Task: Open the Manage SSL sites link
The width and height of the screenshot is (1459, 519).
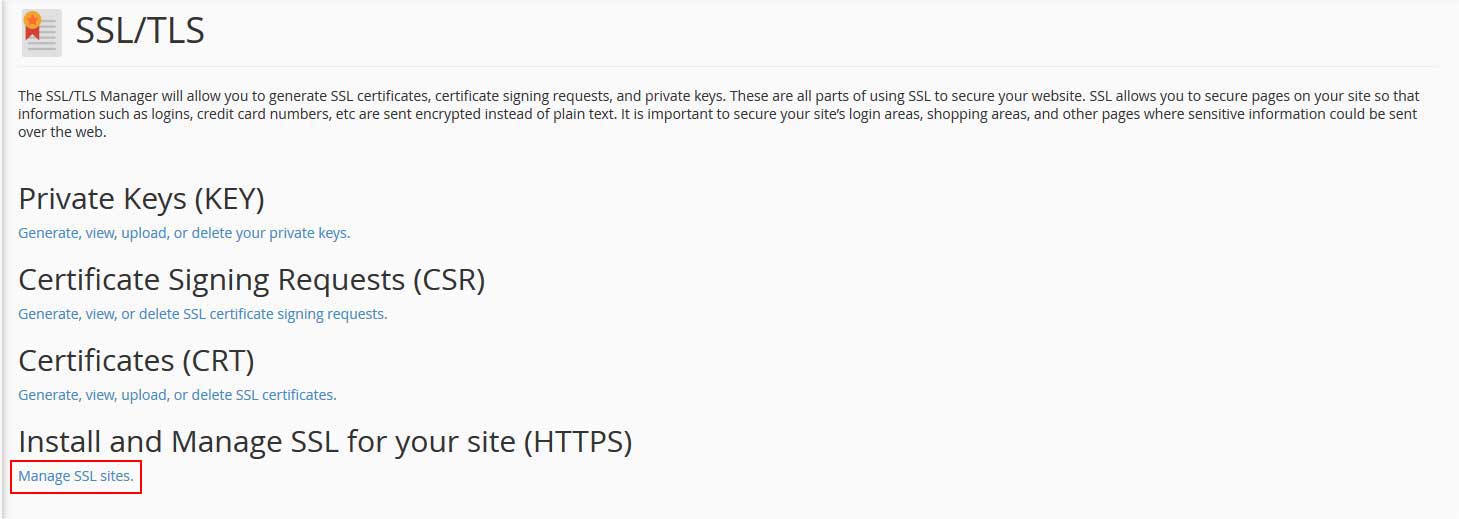Action: (76, 476)
